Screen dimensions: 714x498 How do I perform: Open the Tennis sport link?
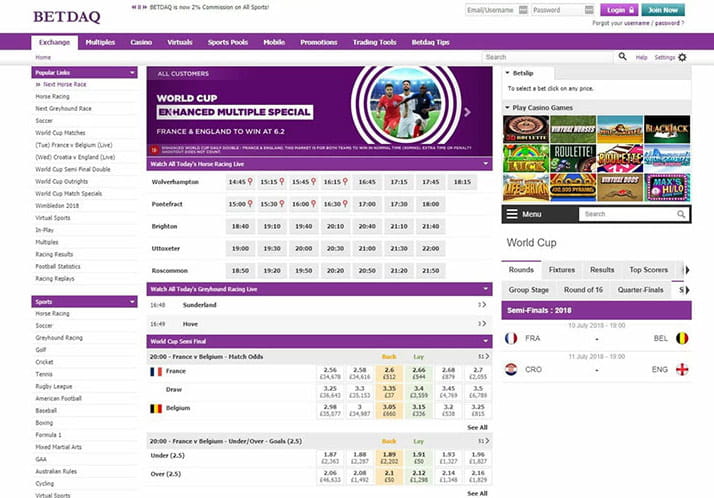coord(44,374)
